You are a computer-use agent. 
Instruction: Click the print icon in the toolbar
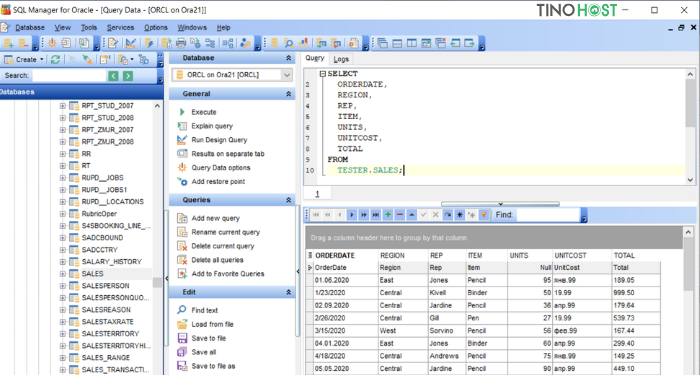pyautogui.click(x=181, y=43)
